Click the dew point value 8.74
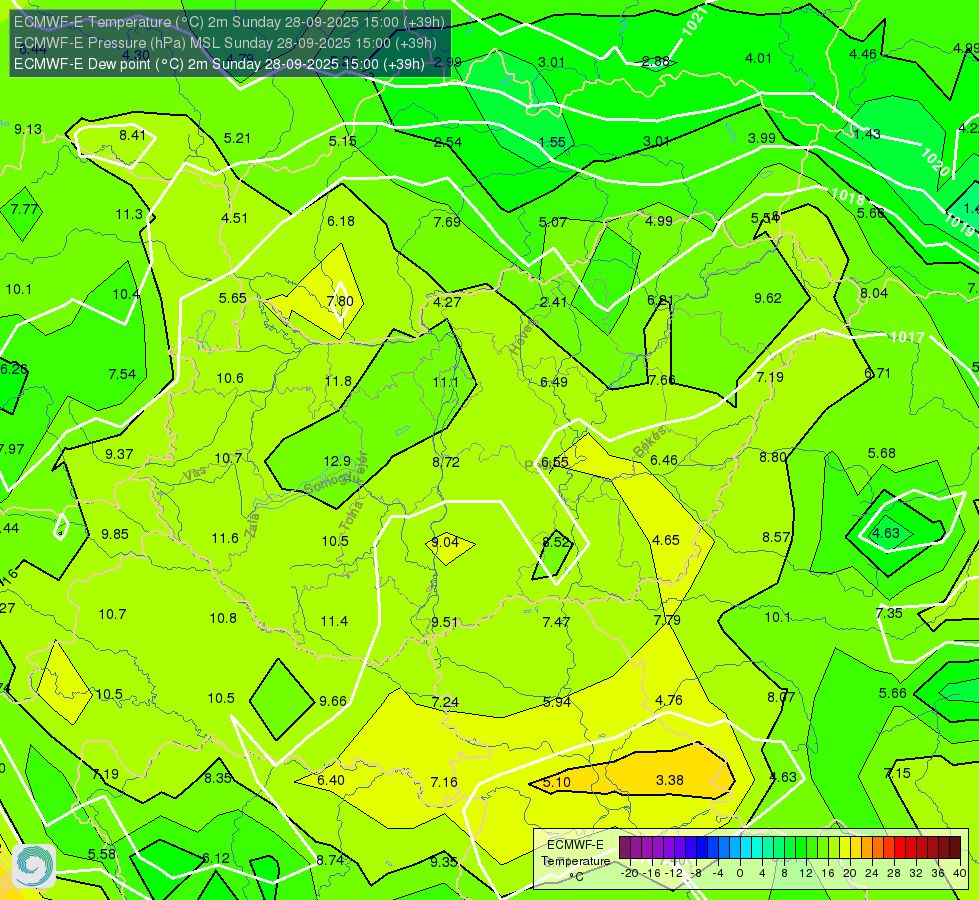 tap(330, 860)
